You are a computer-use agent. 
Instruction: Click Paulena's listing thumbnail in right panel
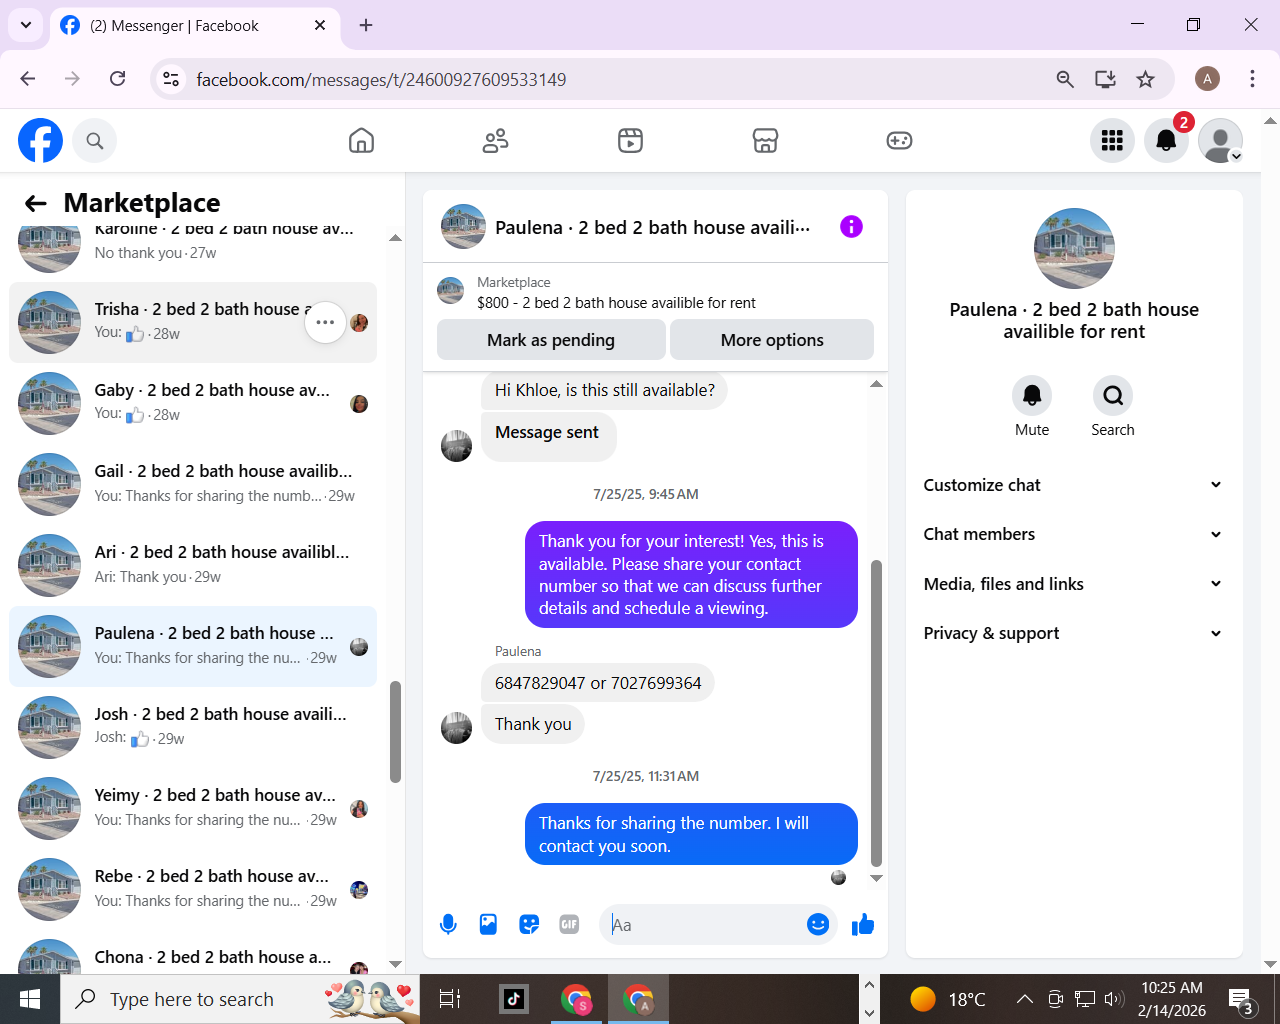[1074, 248]
